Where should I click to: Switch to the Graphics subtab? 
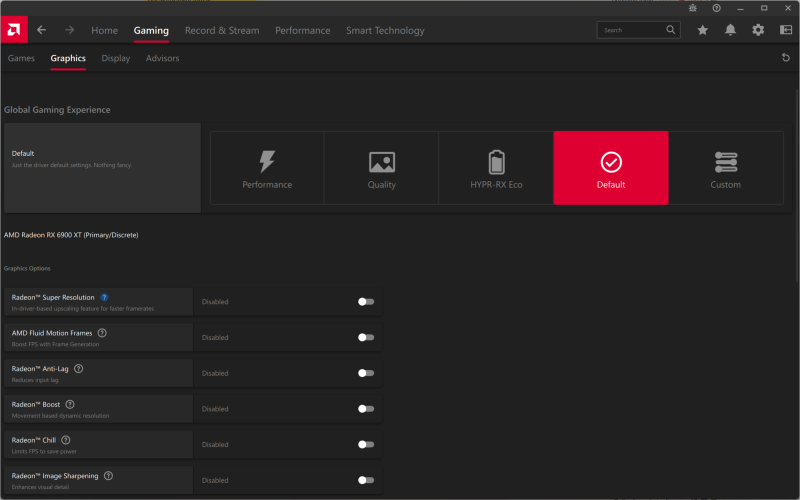tap(68, 58)
